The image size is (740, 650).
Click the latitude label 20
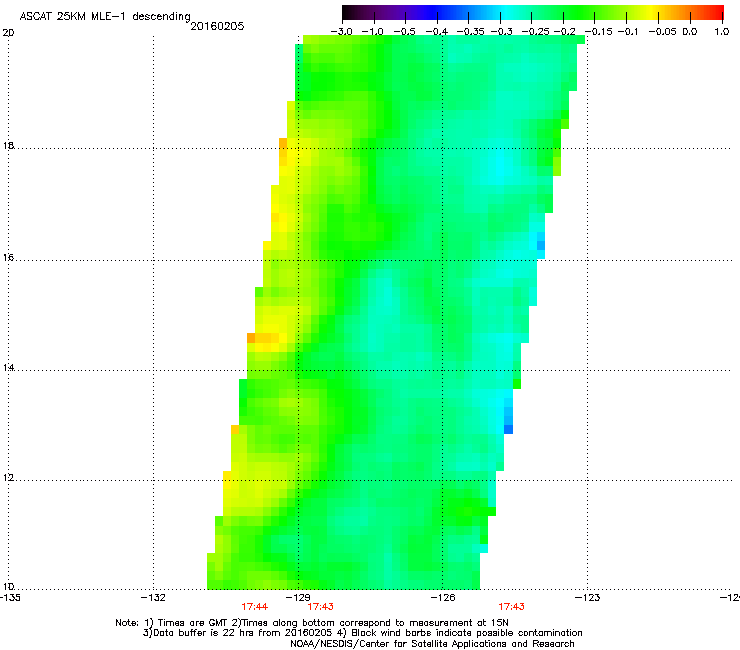8,33
